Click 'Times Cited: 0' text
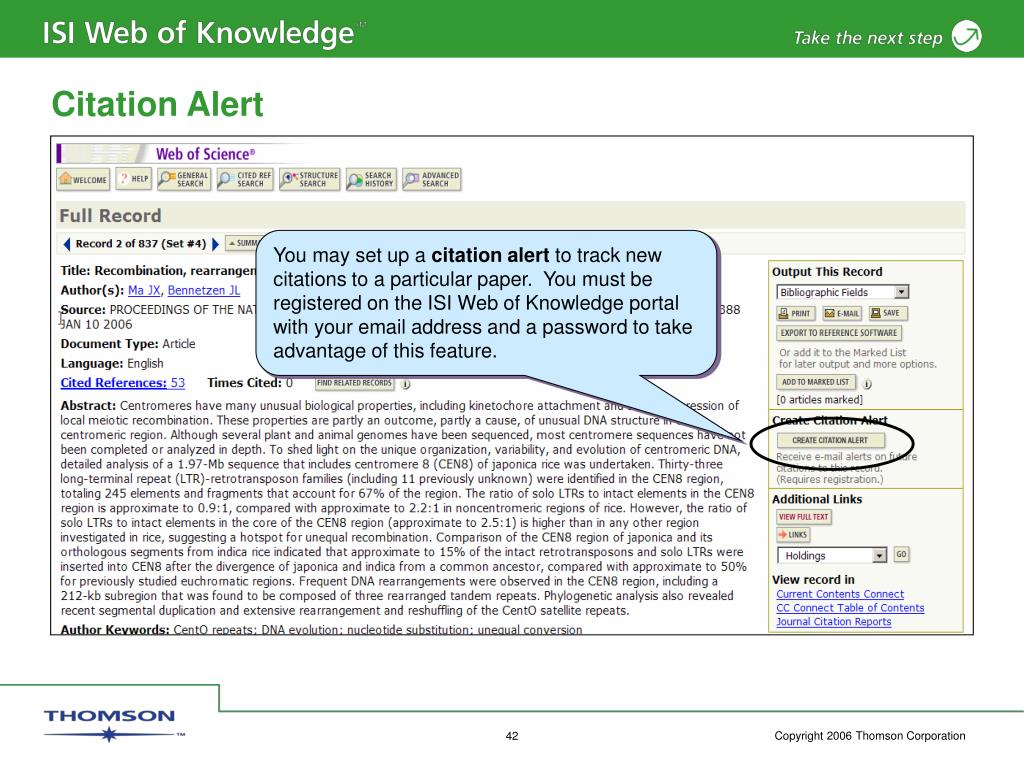 pyautogui.click(x=250, y=383)
